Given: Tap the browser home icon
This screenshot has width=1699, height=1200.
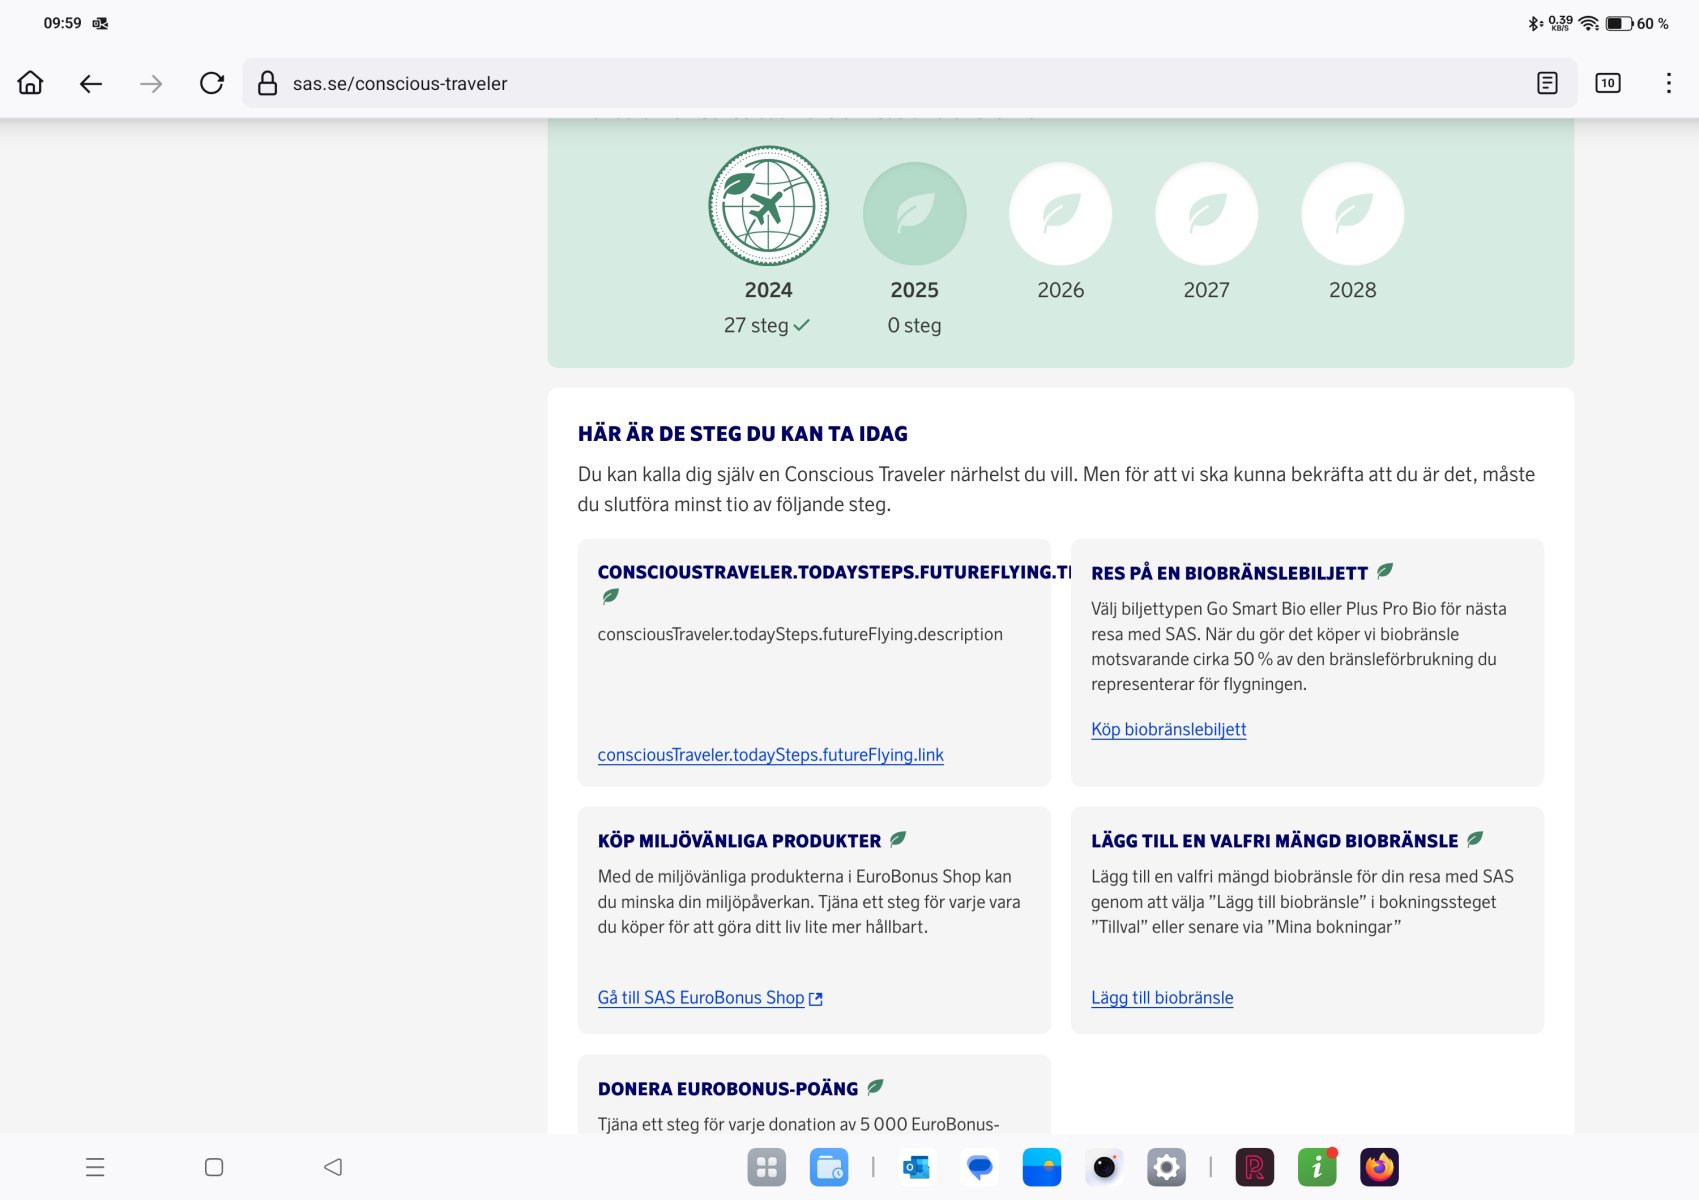Looking at the screenshot, I should (31, 83).
